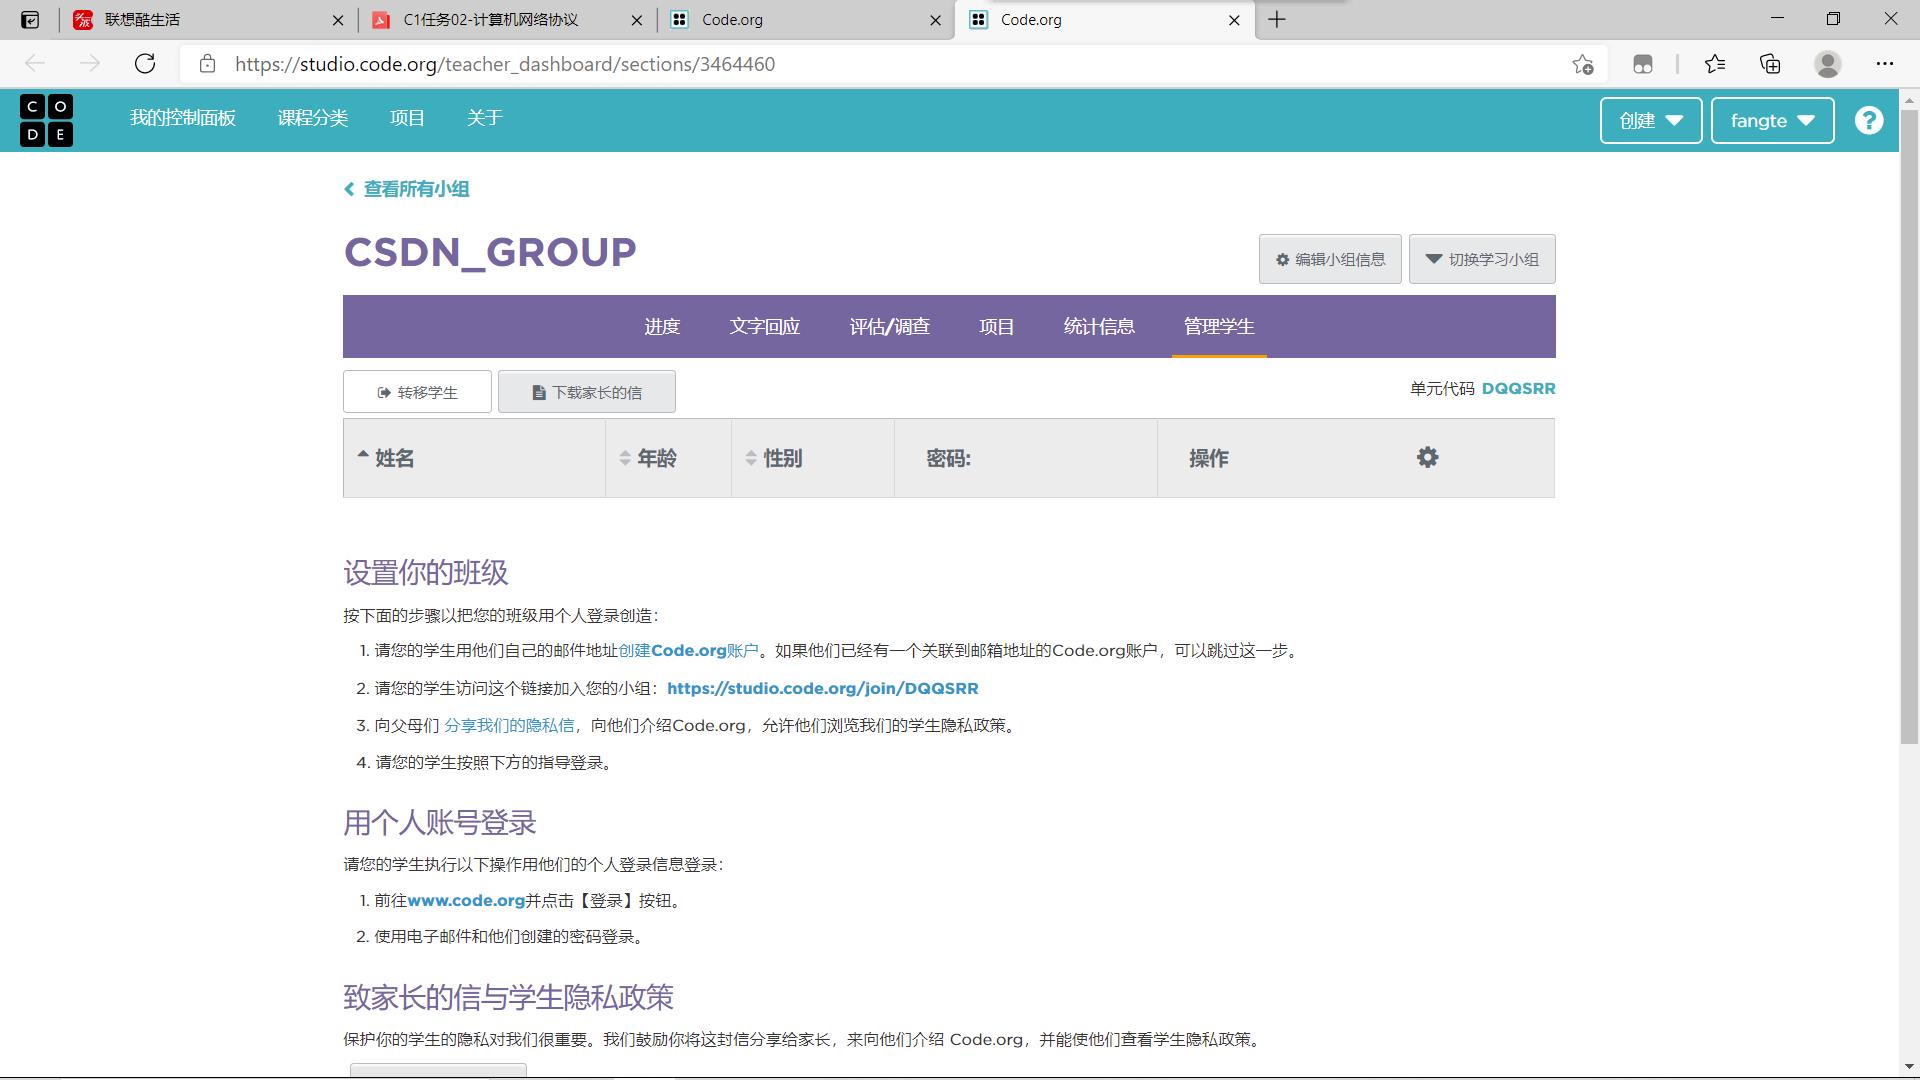
Task: Close the 联想酷生活 tab
Action: [337, 20]
